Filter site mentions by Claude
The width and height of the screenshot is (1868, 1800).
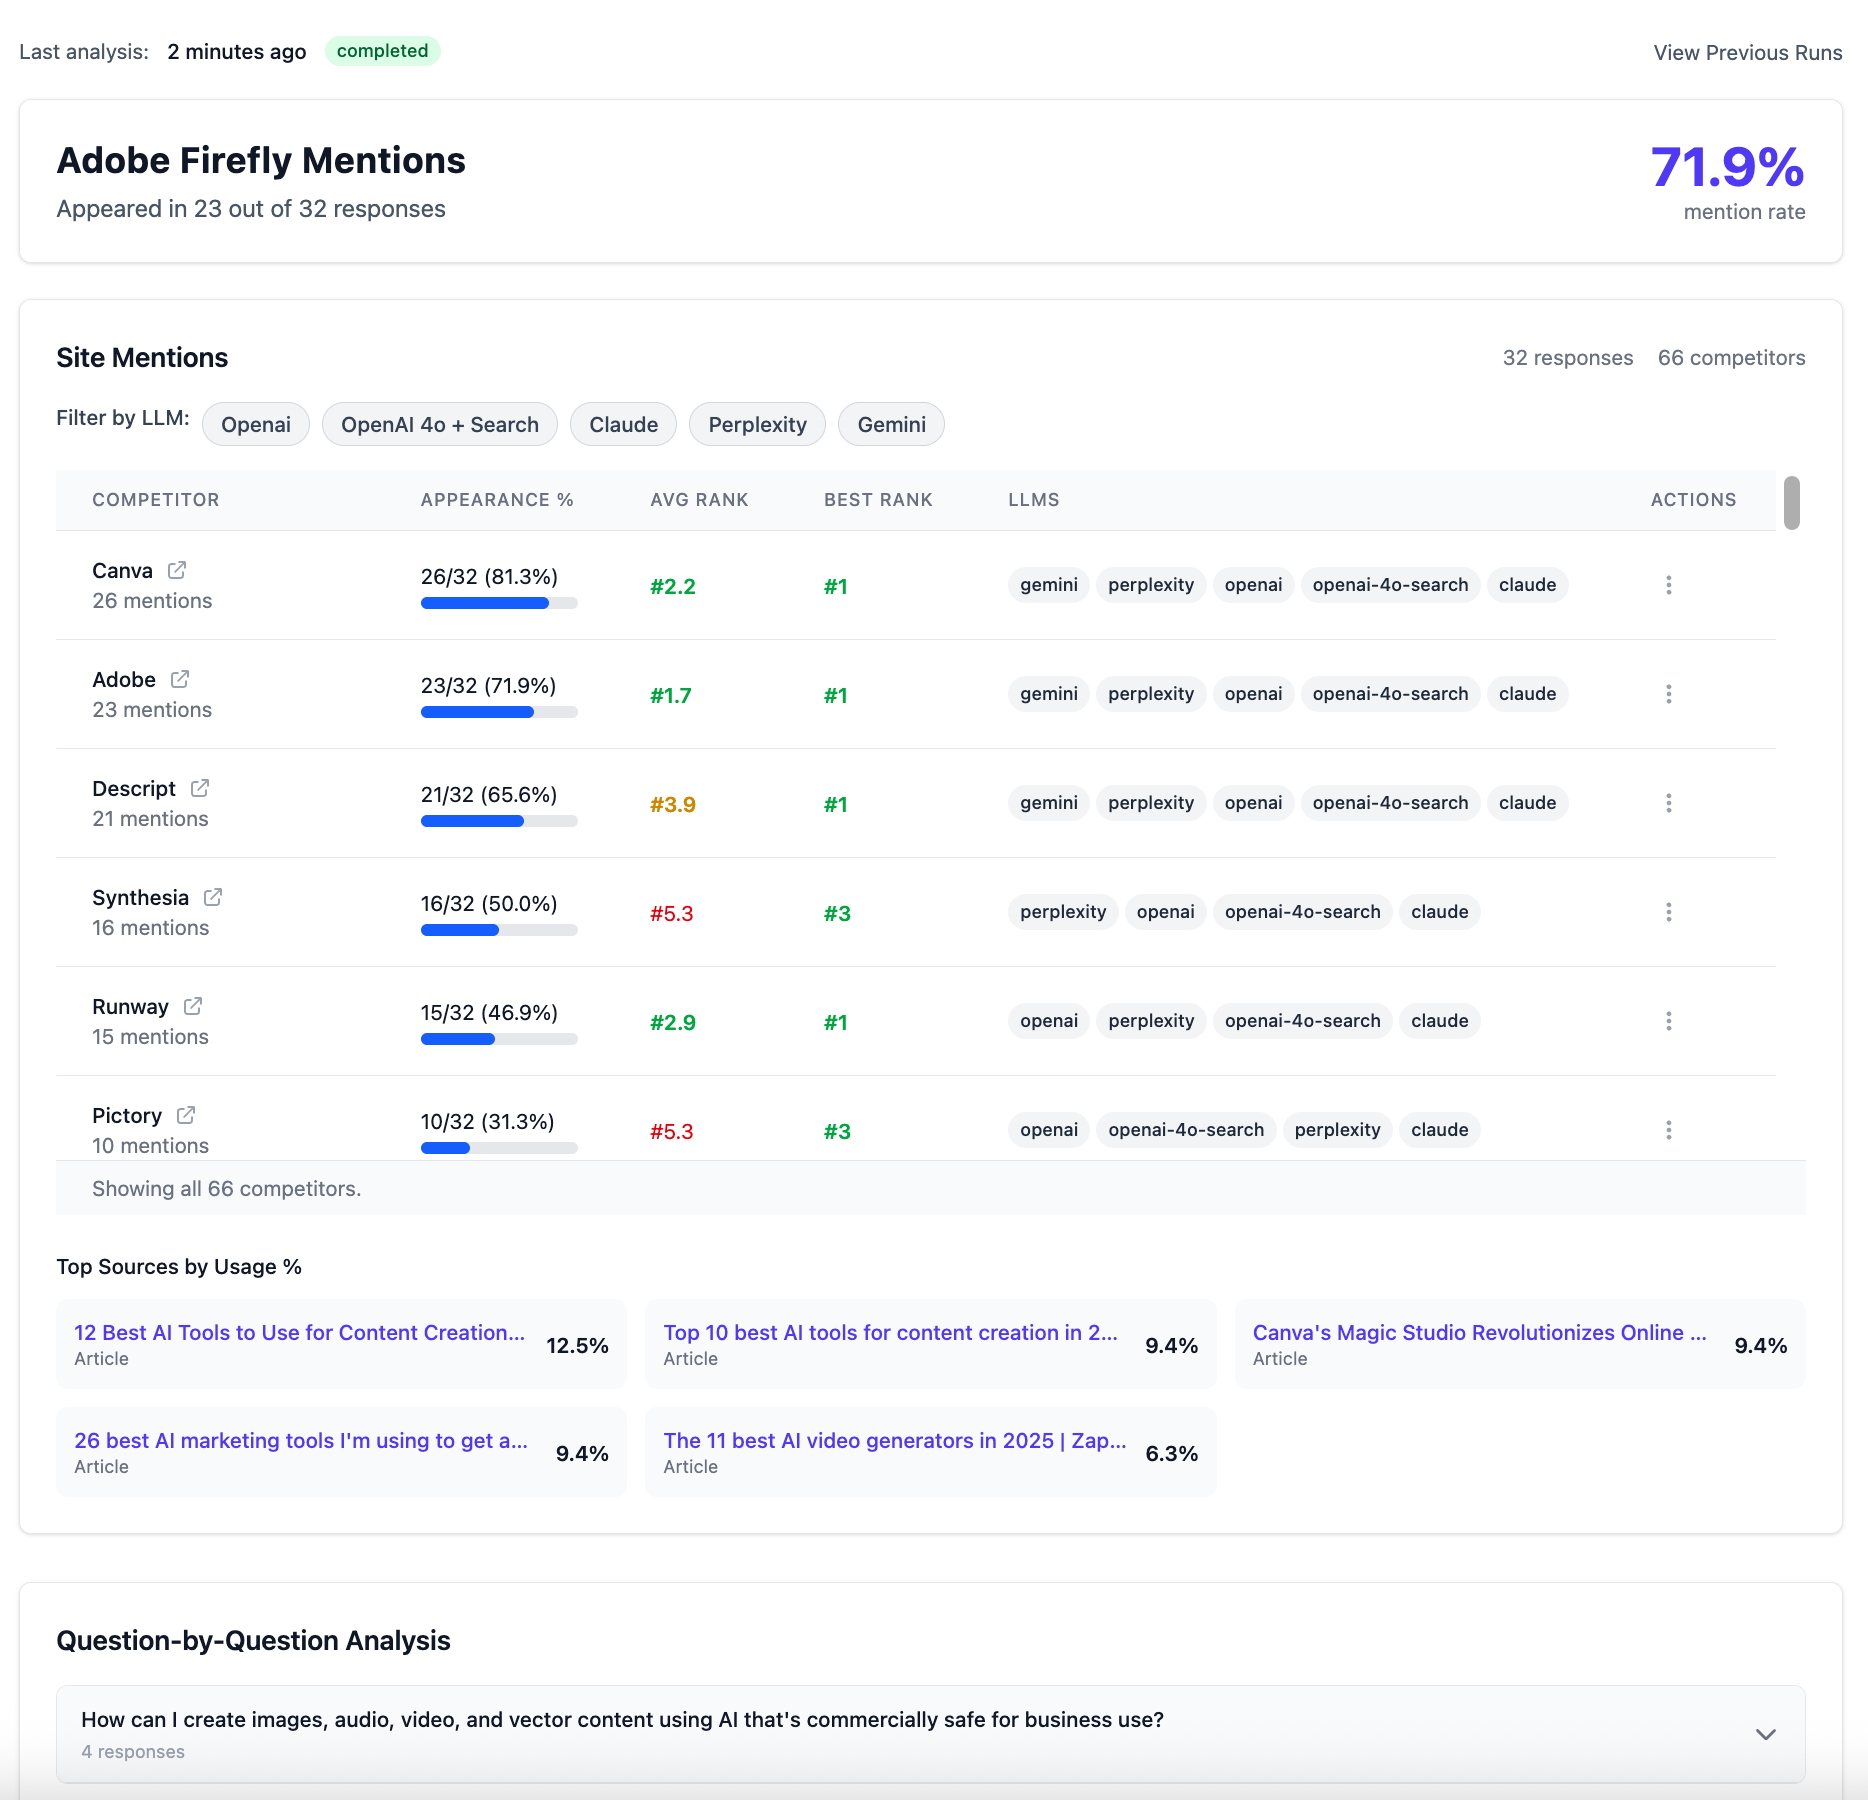(x=623, y=424)
